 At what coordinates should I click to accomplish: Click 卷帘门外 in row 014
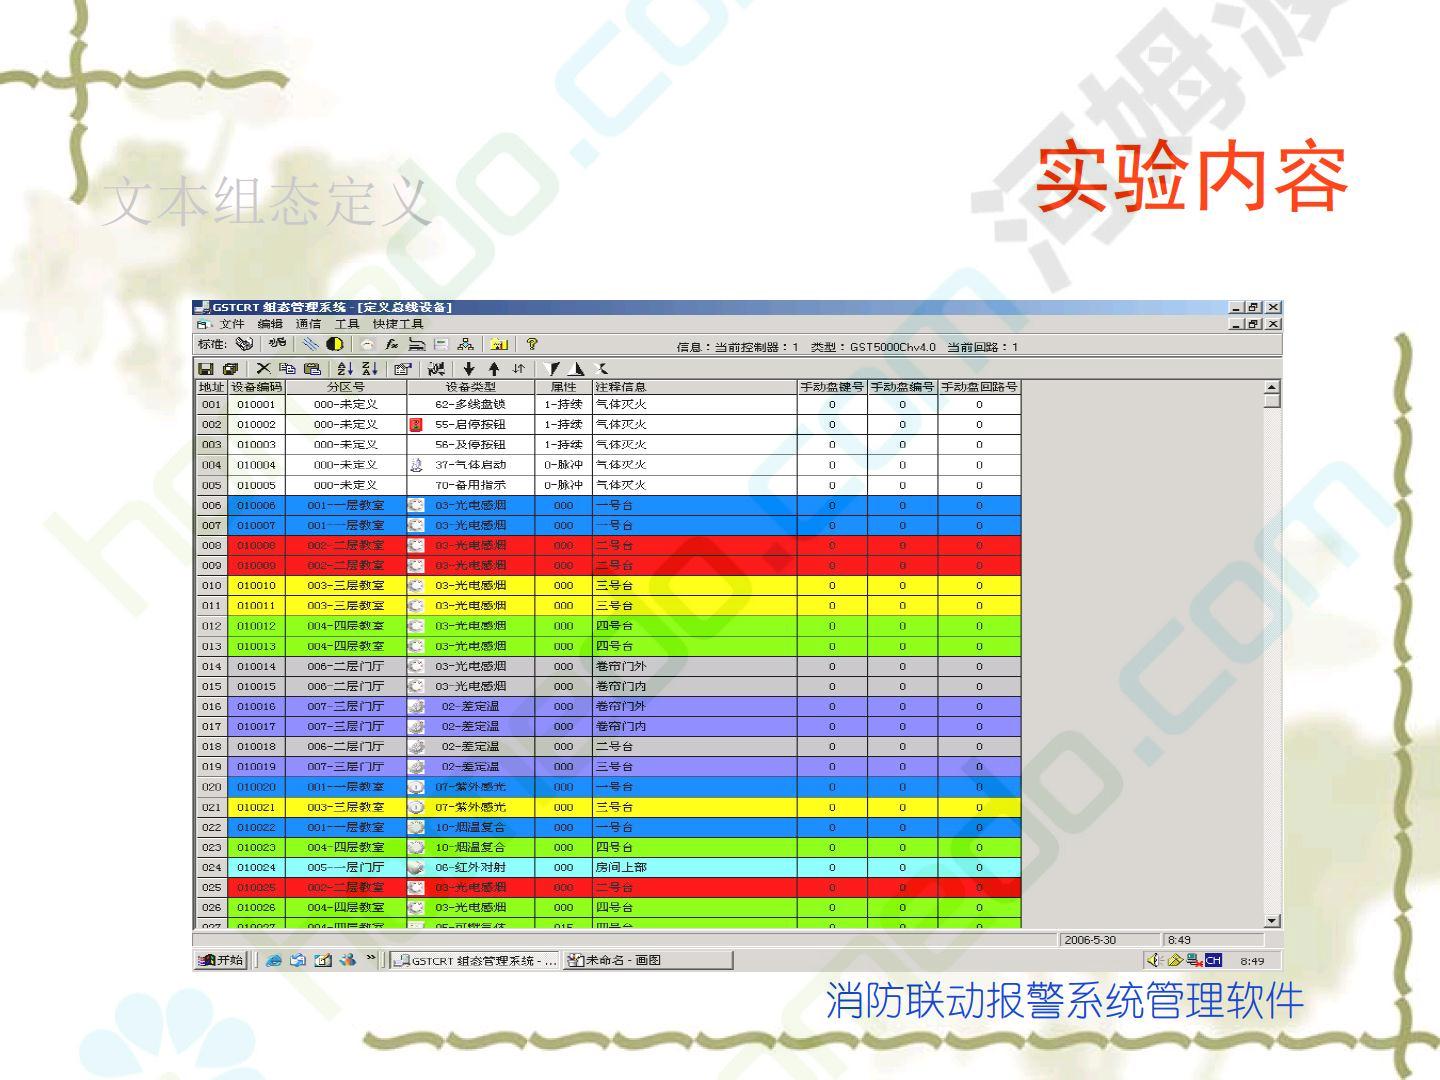695,666
